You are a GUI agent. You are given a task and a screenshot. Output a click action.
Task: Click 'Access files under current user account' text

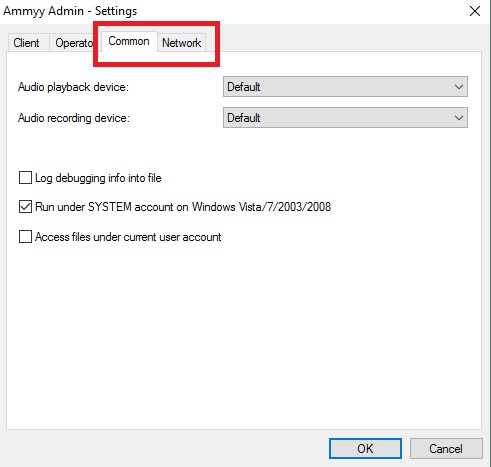[128, 237]
